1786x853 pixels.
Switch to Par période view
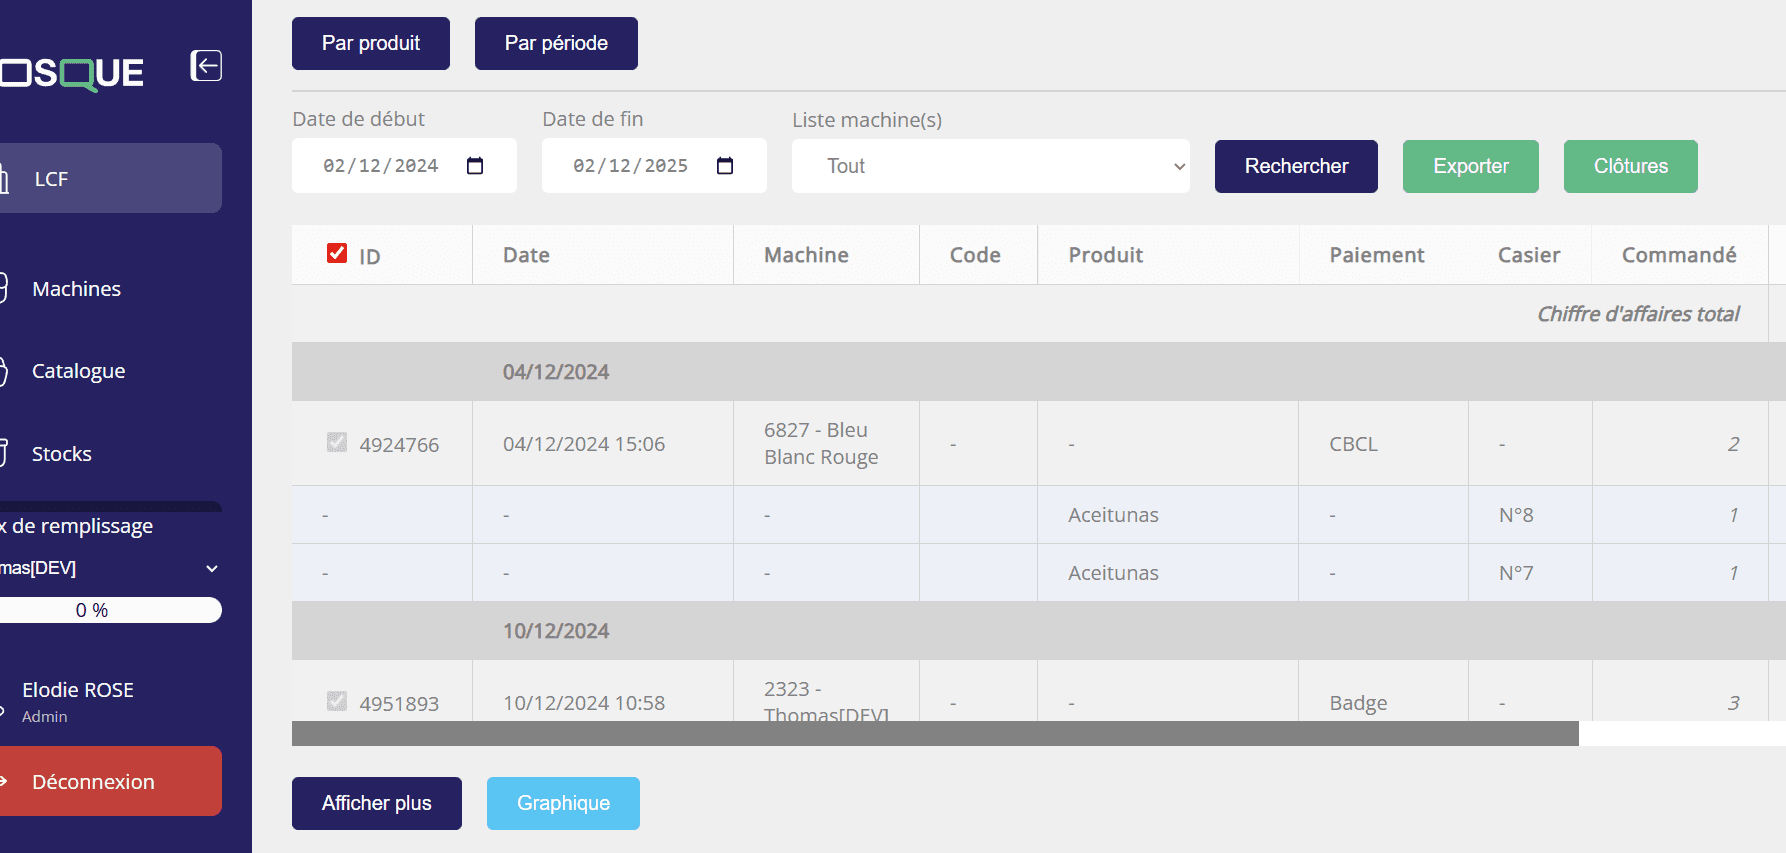556,43
